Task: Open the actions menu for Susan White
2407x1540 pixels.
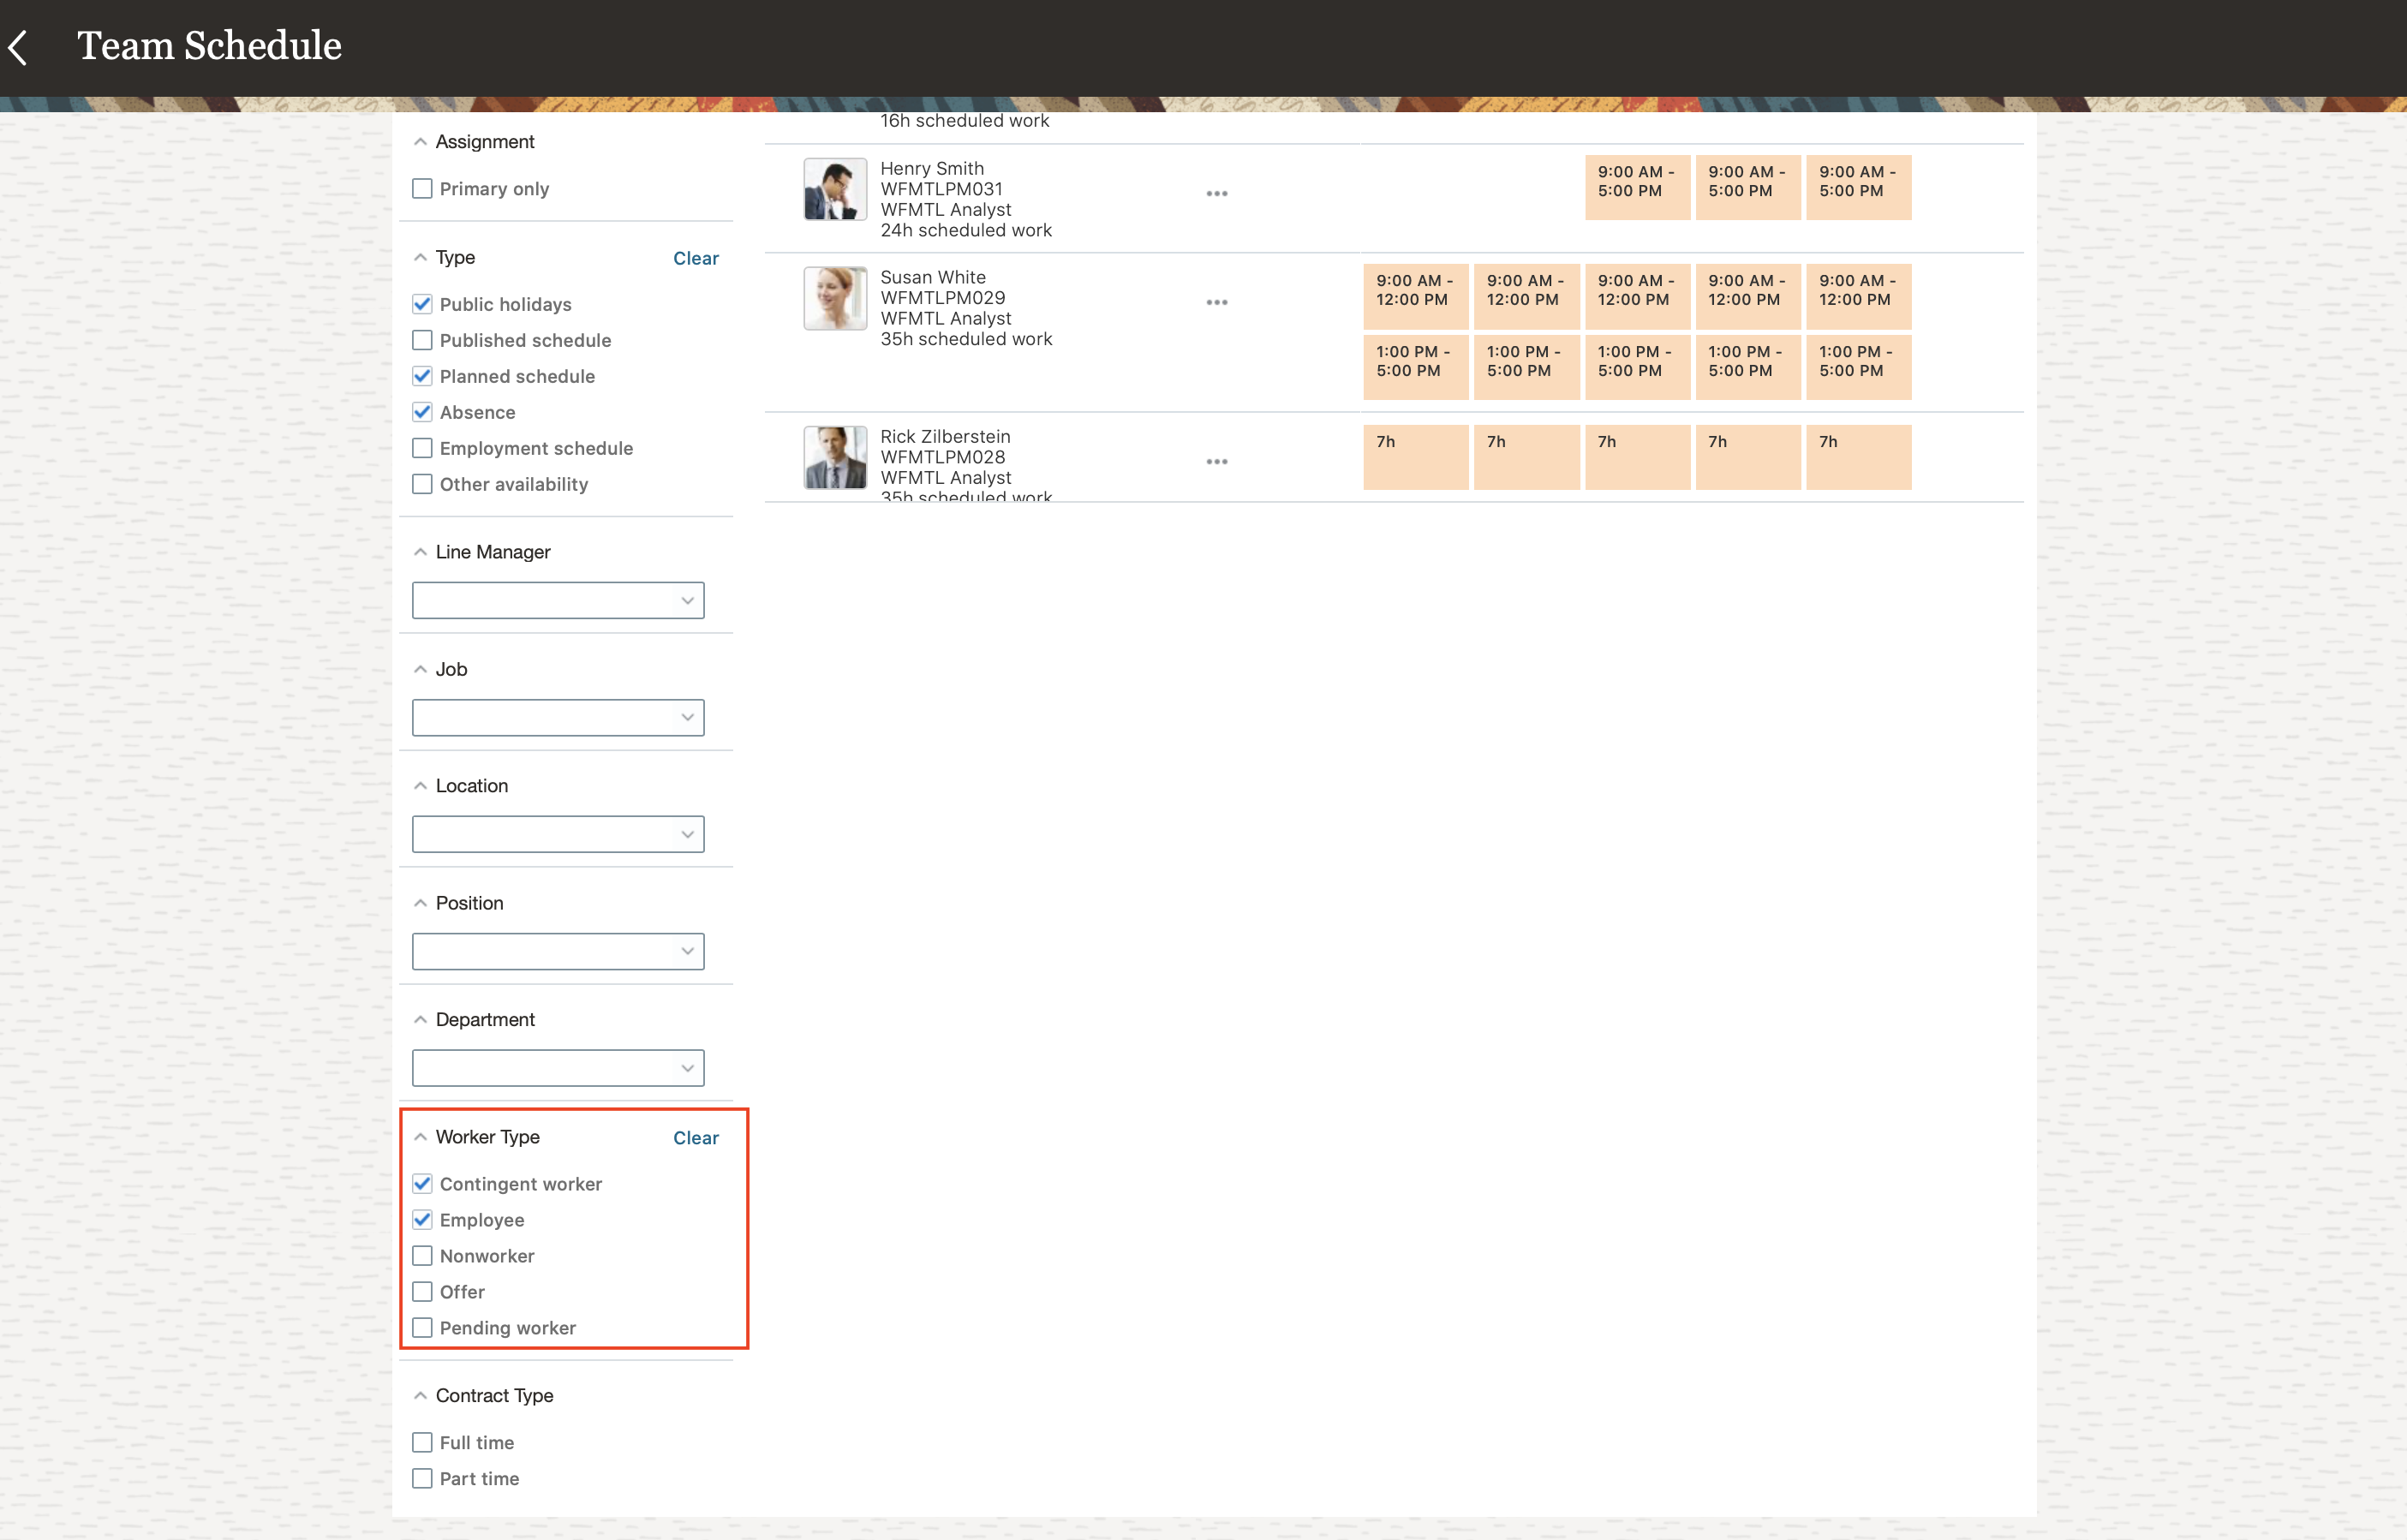Action: [x=1216, y=301]
